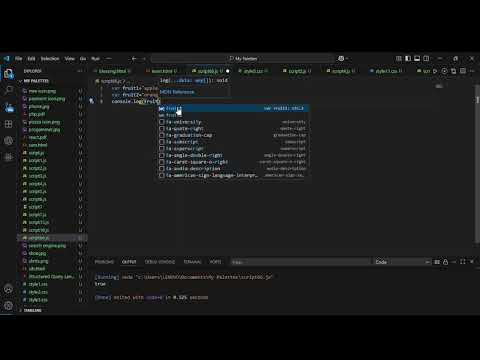The width and height of the screenshot is (480, 360).
Task: Open editor More Actions ellipsis
Action: tap(472, 71)
